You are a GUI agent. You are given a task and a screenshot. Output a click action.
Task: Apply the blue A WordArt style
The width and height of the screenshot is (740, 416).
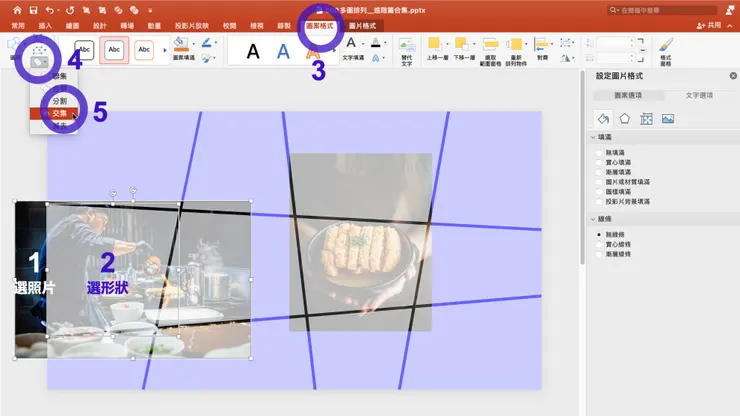pos(283,51)
